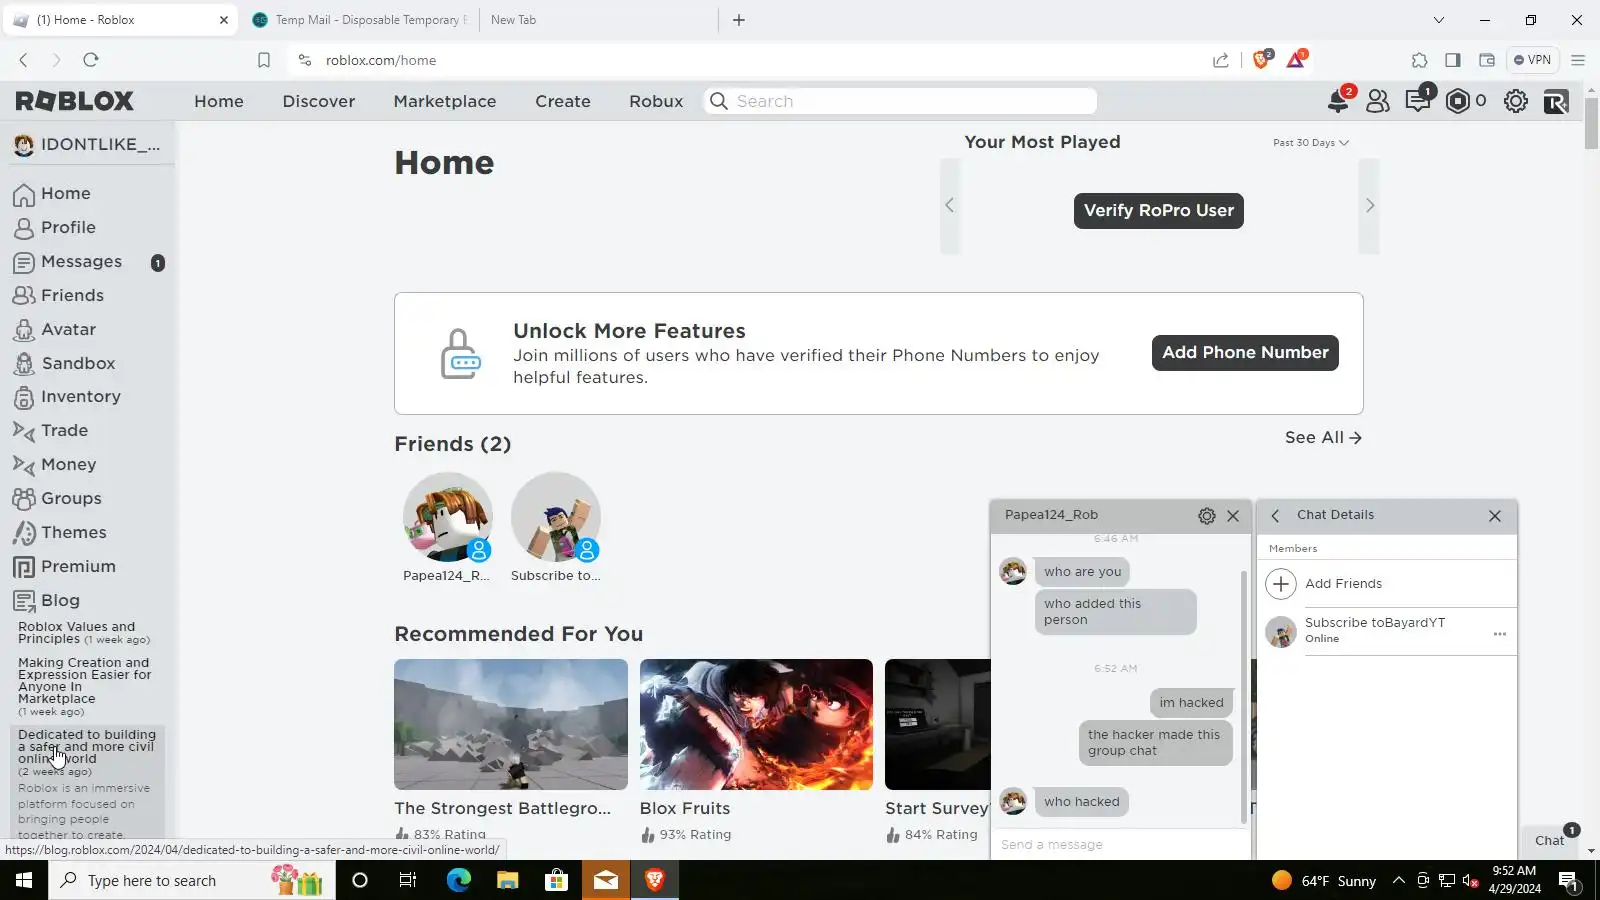
Task: Open Discover in the top navigation
Action: pyautogui.click(x=319, y=101)
